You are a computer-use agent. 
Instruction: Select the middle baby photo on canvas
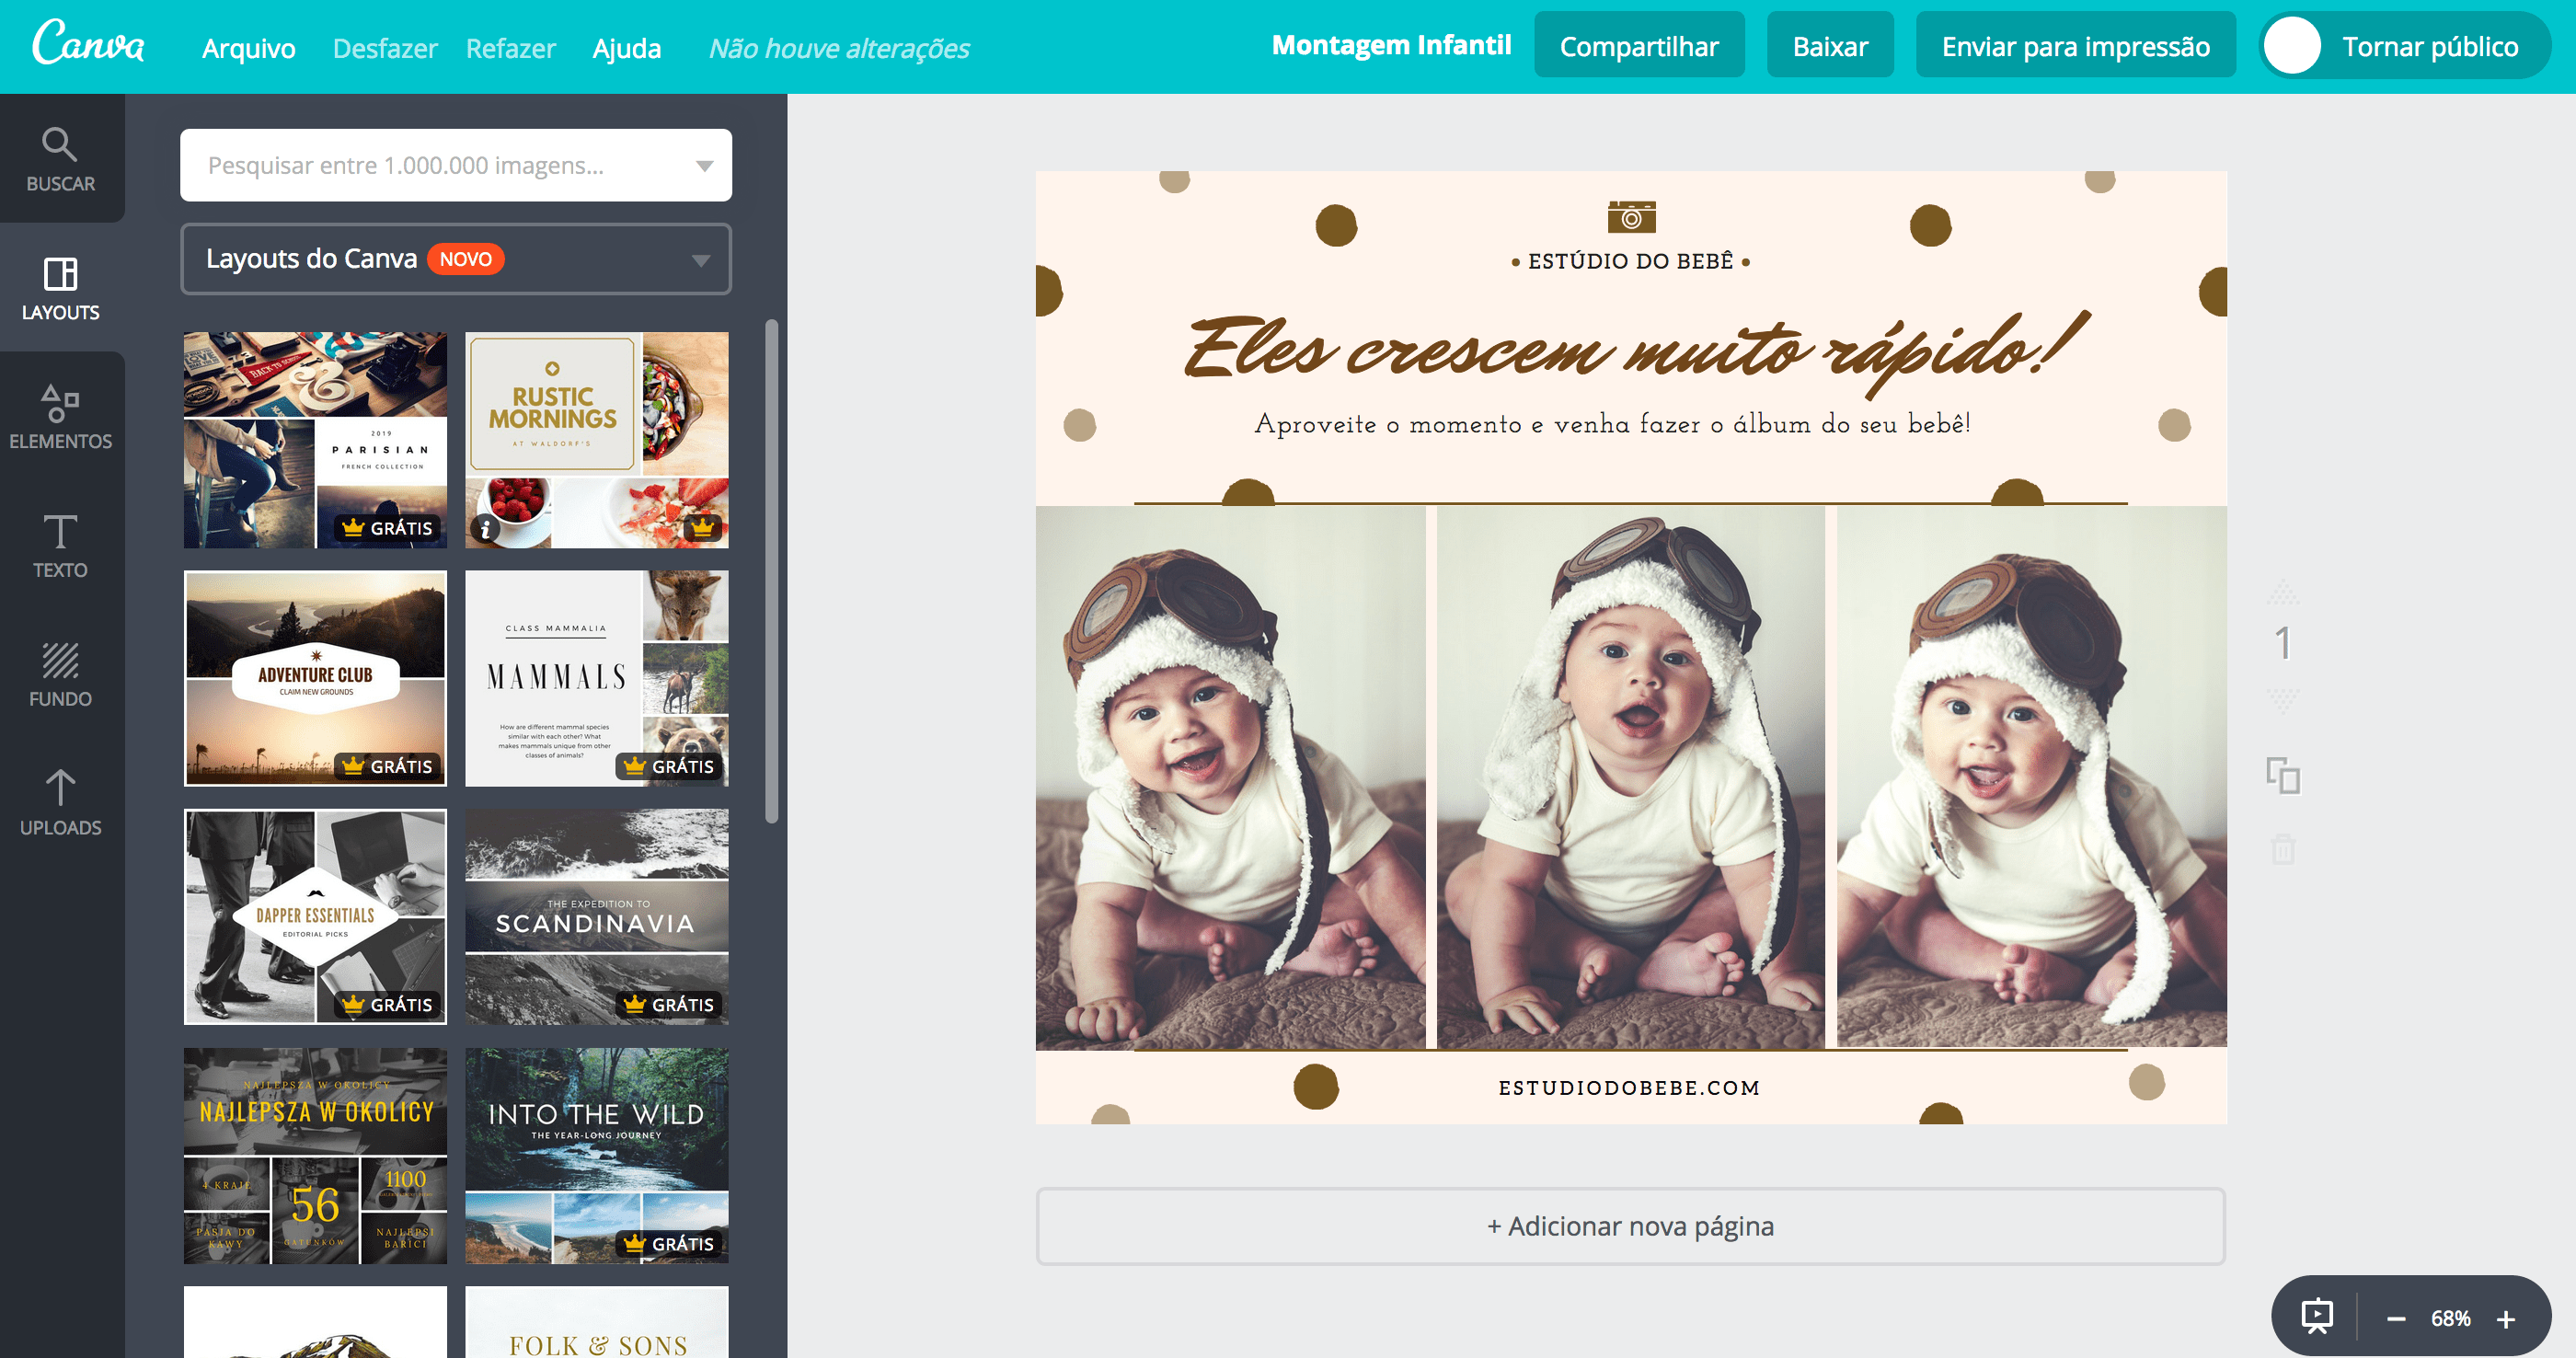[x=1631, y=777]
